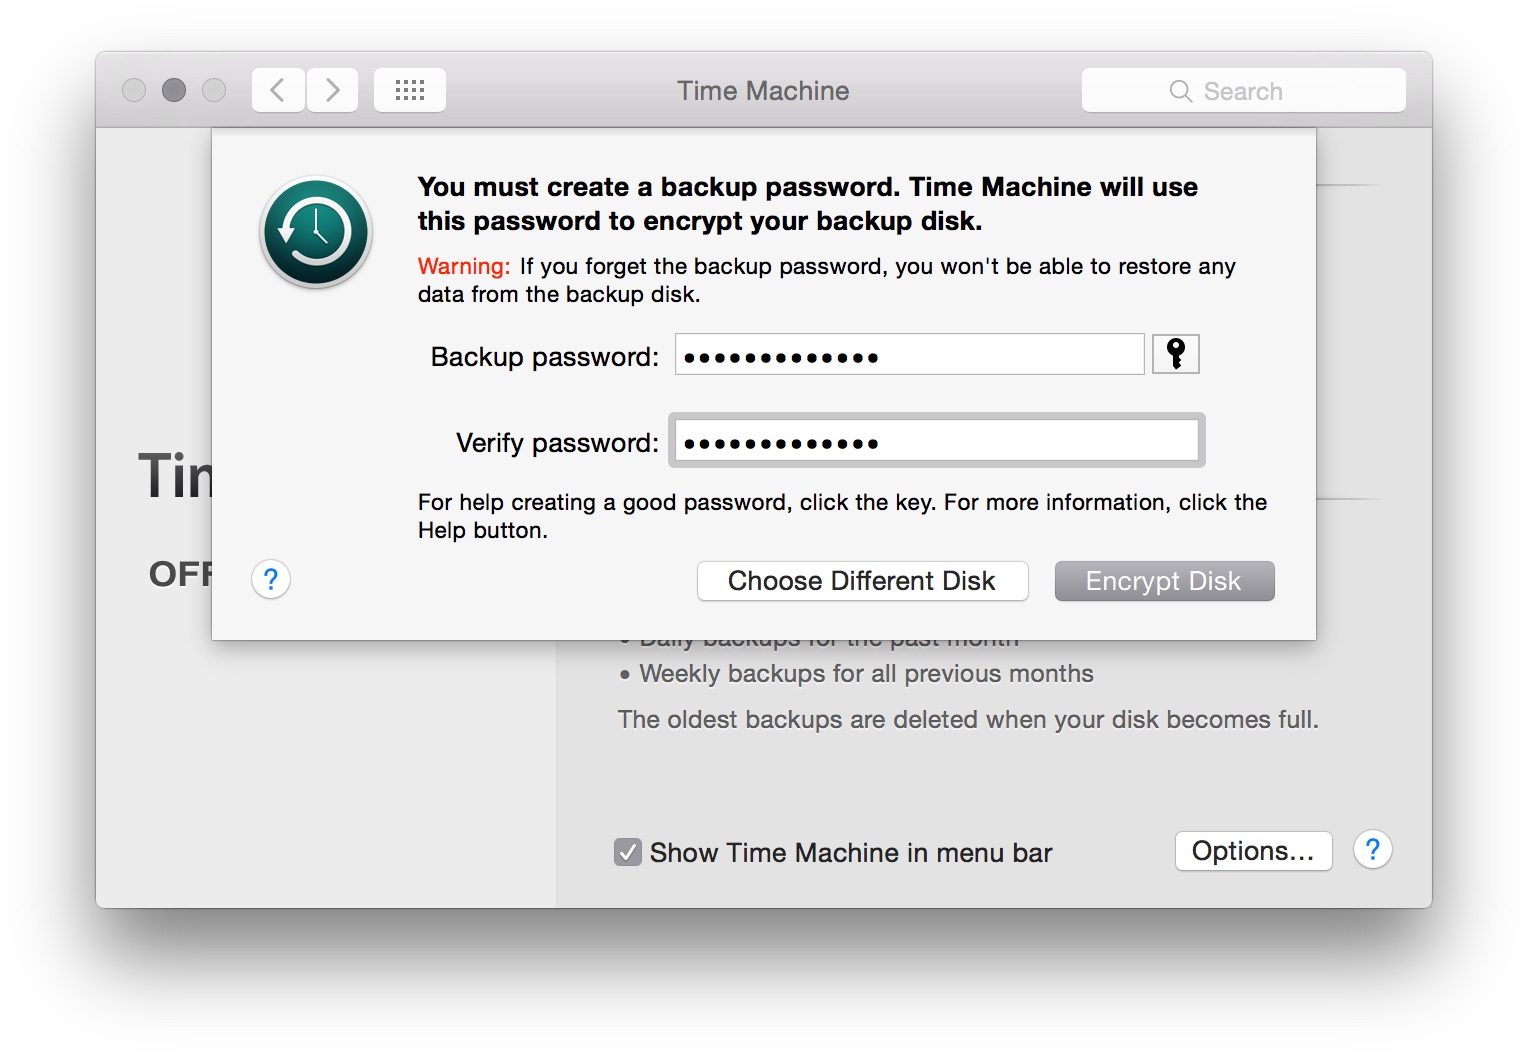The width and height of the screenshot is (1528, 1056).
Task: Click the Encrypt Disk button
Action: click(x=1165, y=581)
